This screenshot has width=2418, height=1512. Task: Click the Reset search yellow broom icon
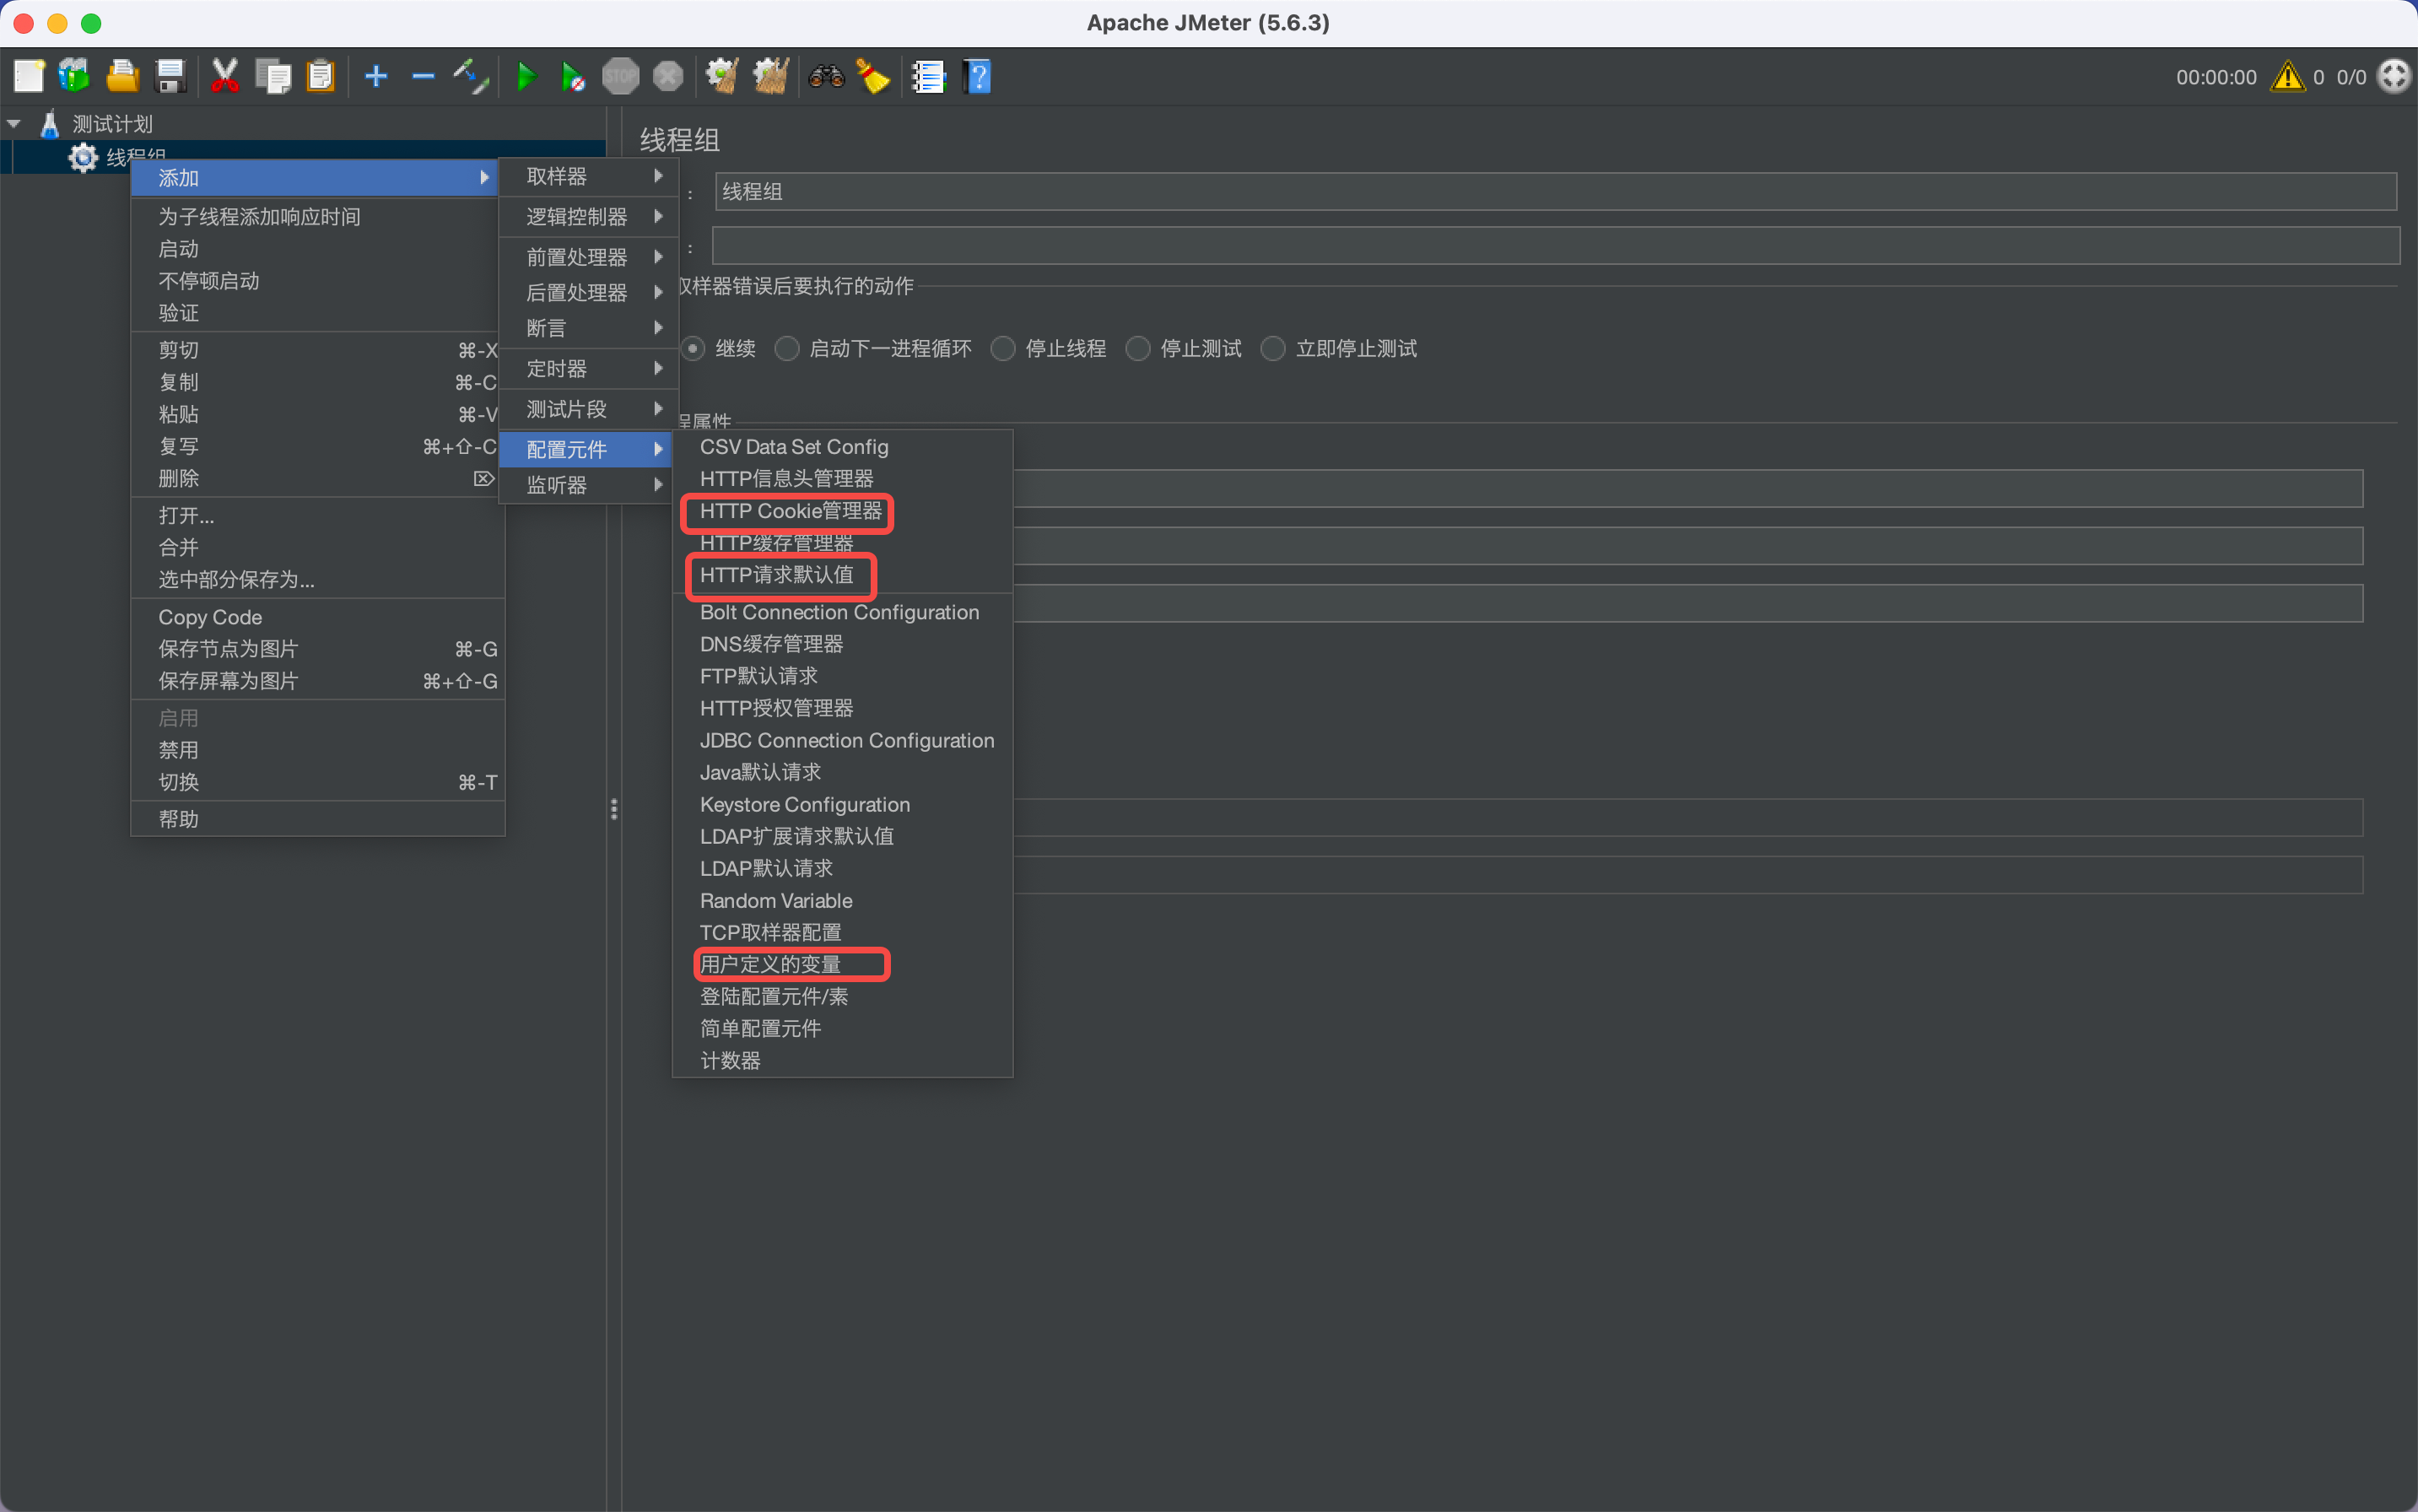point(873,76)
